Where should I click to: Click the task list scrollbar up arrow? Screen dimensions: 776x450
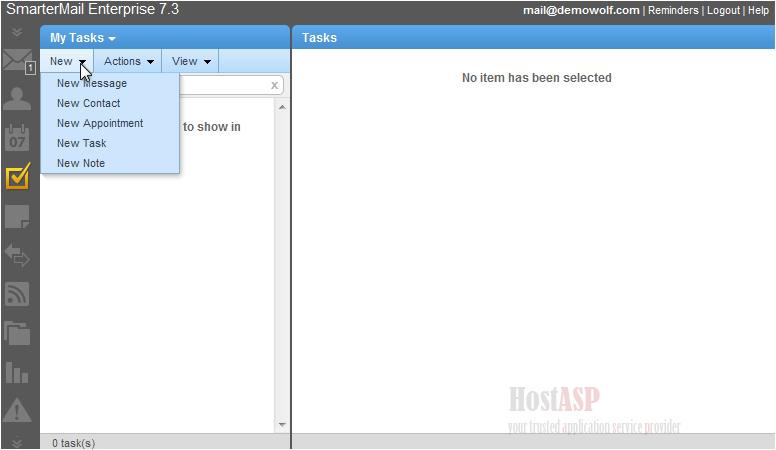(x=282, y=107)
